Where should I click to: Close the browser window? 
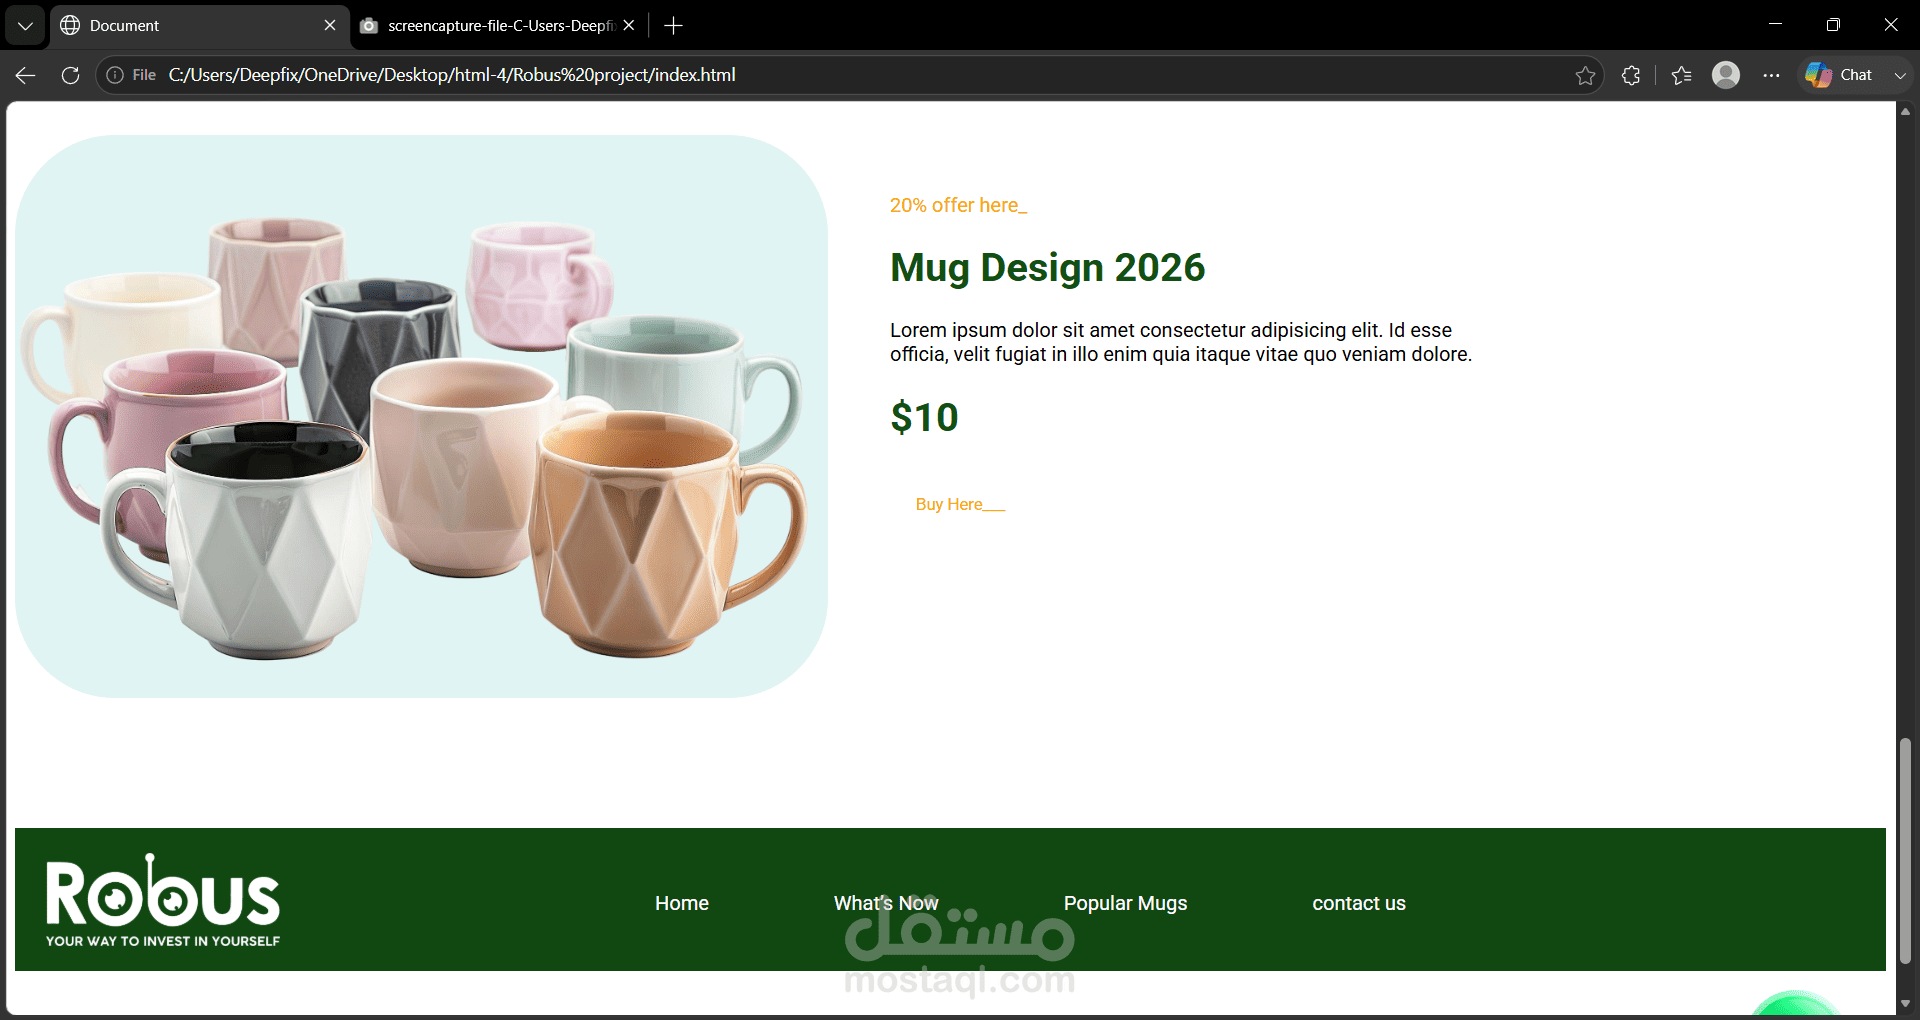[x=1891, y=25]
